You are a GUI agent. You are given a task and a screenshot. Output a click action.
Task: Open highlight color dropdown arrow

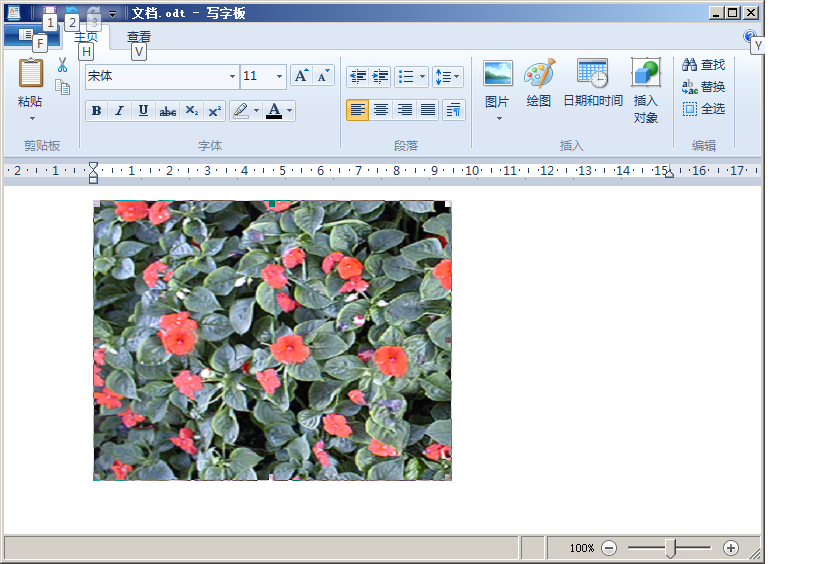click(256, 111)
